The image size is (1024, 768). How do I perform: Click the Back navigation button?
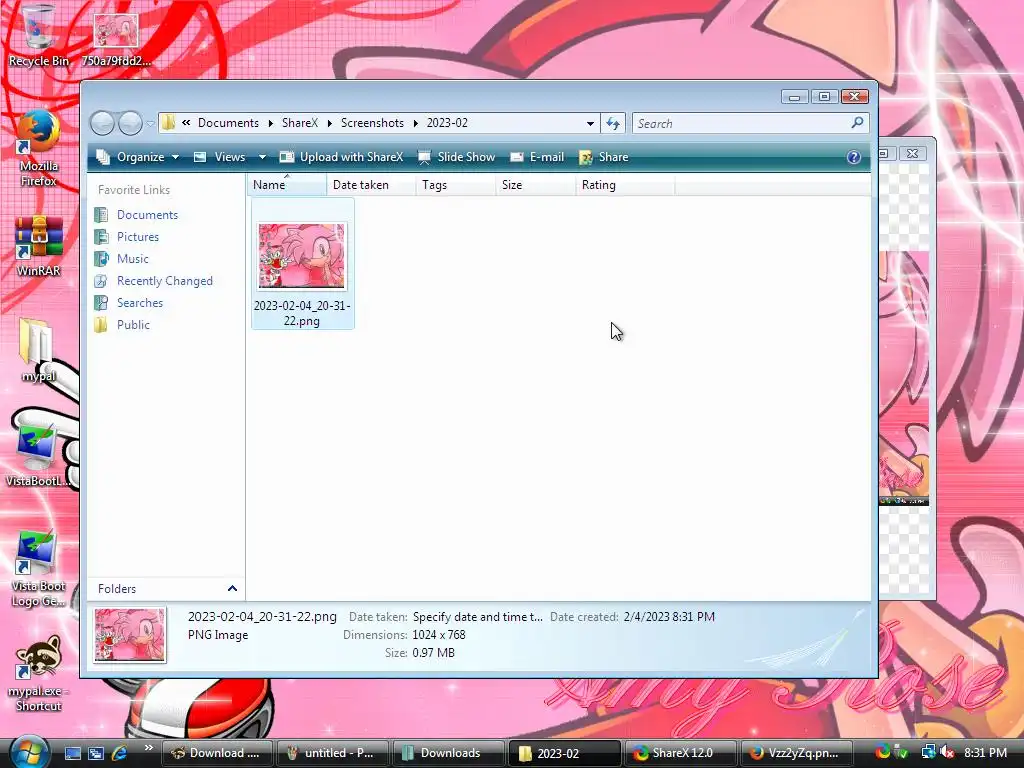tap(103, 123)
